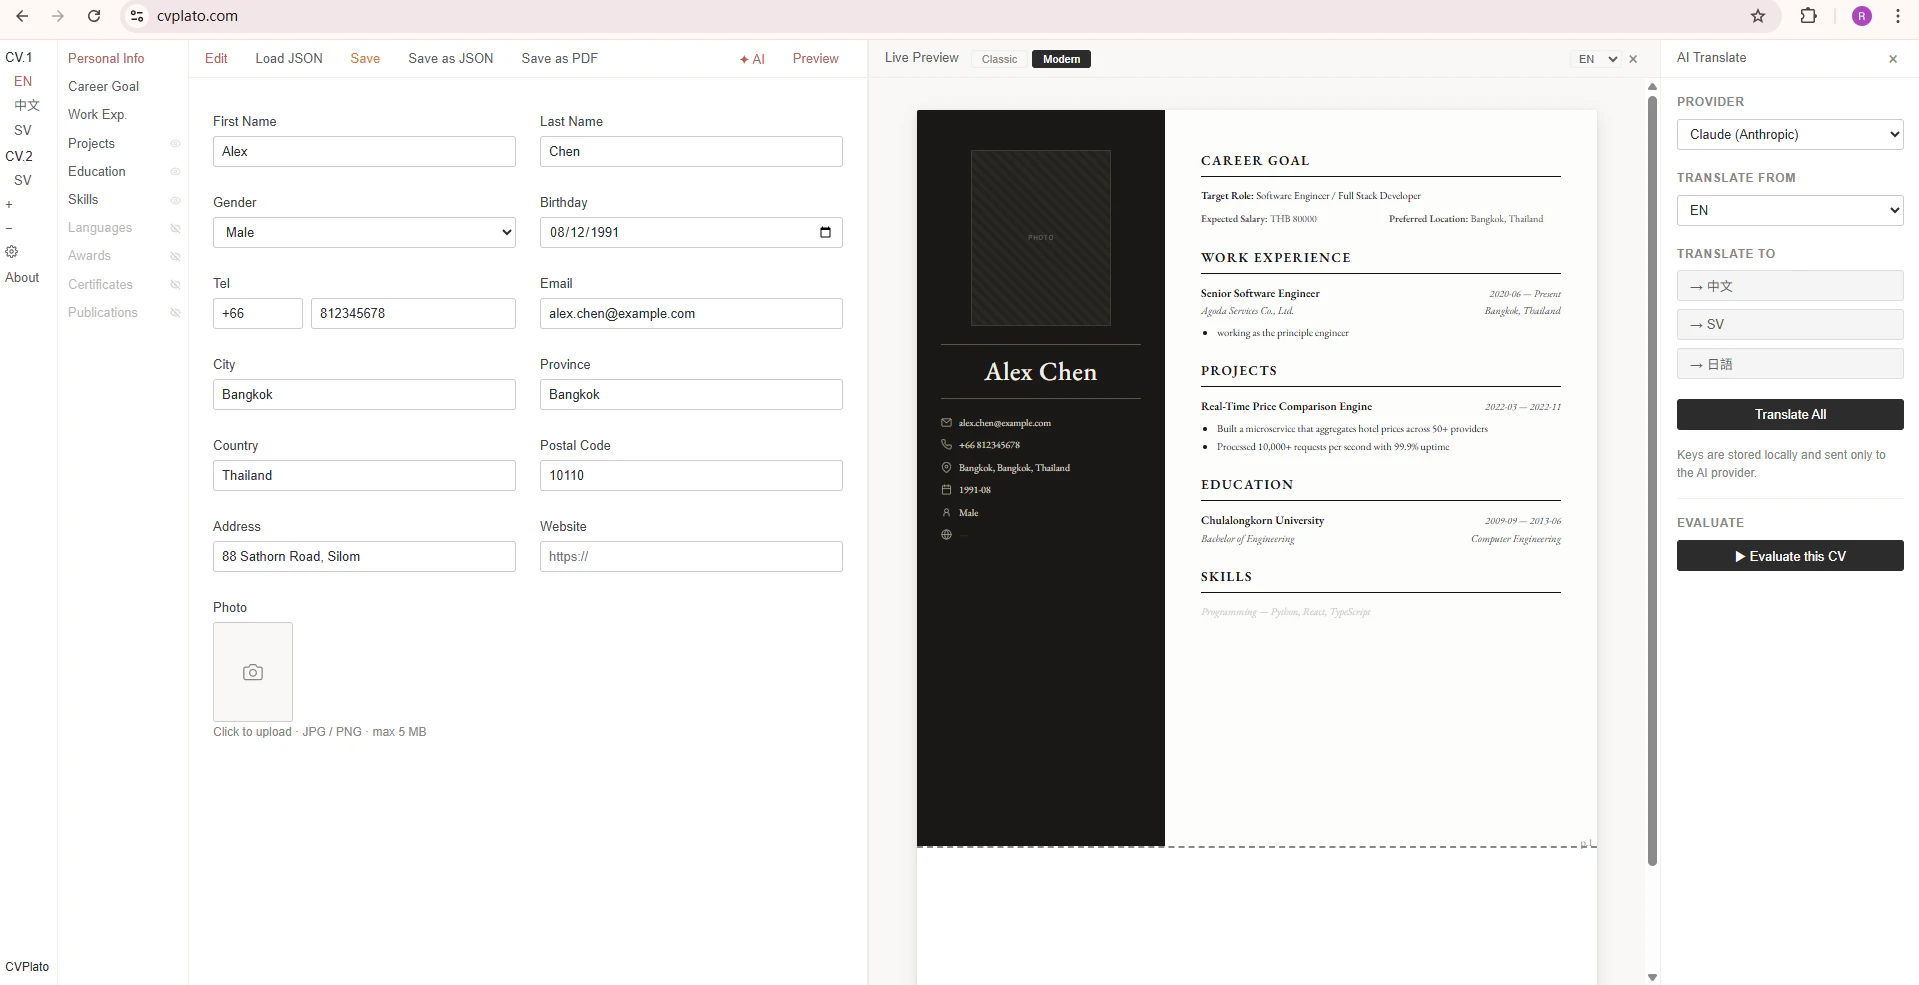Select 中文 version under CV.1
This screenshot has height=985, width=1919.
[27, 105]
